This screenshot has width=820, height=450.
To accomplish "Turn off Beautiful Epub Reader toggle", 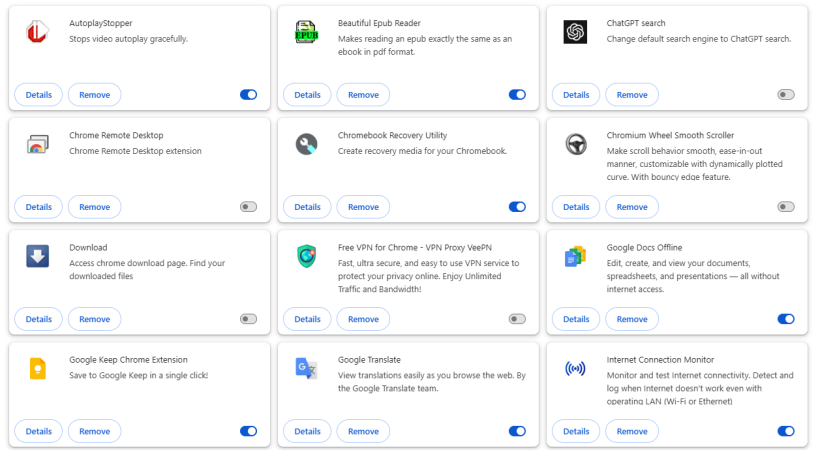I will [x=517, y=95].
